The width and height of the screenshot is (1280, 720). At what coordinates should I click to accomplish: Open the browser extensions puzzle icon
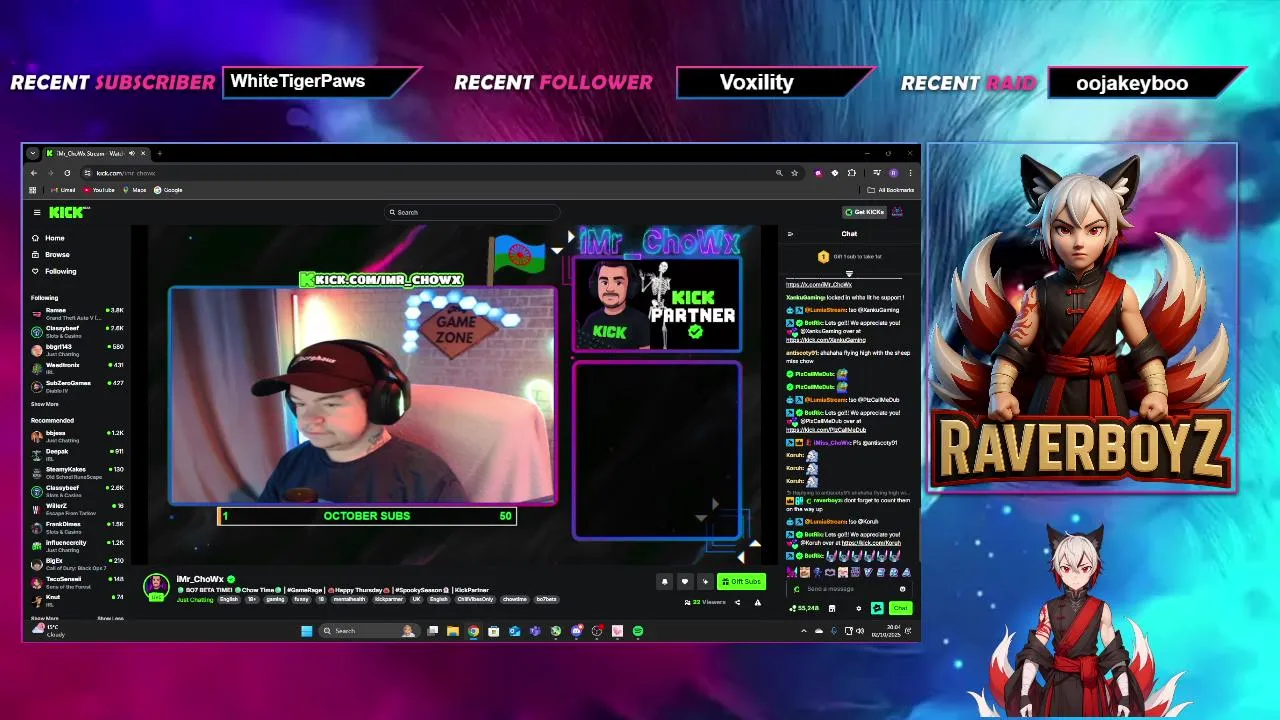[x=852, y=173]
